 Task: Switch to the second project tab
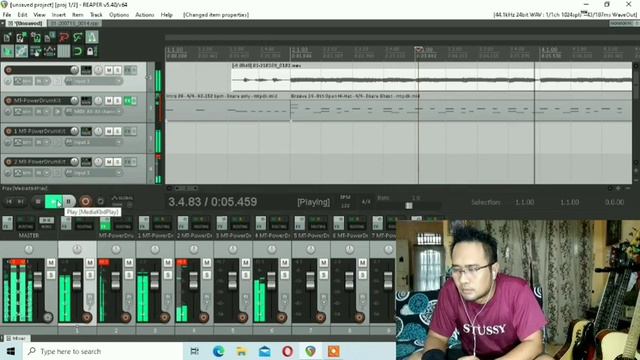tap(75, 24)
